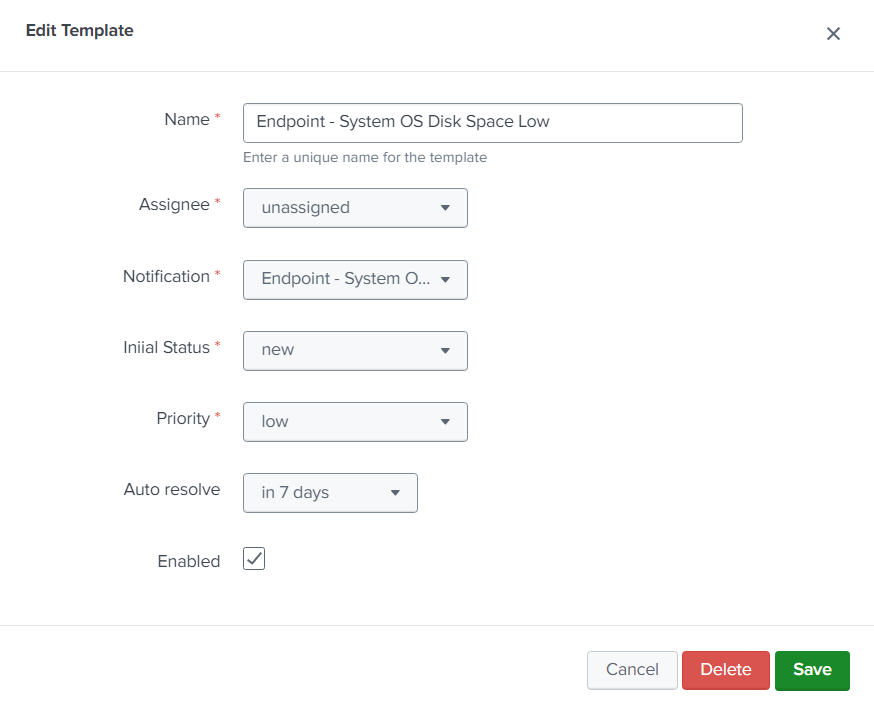Open the Priority dropdown showing low
The width and height of the screenshot is (874, 710).
point(355,422)
